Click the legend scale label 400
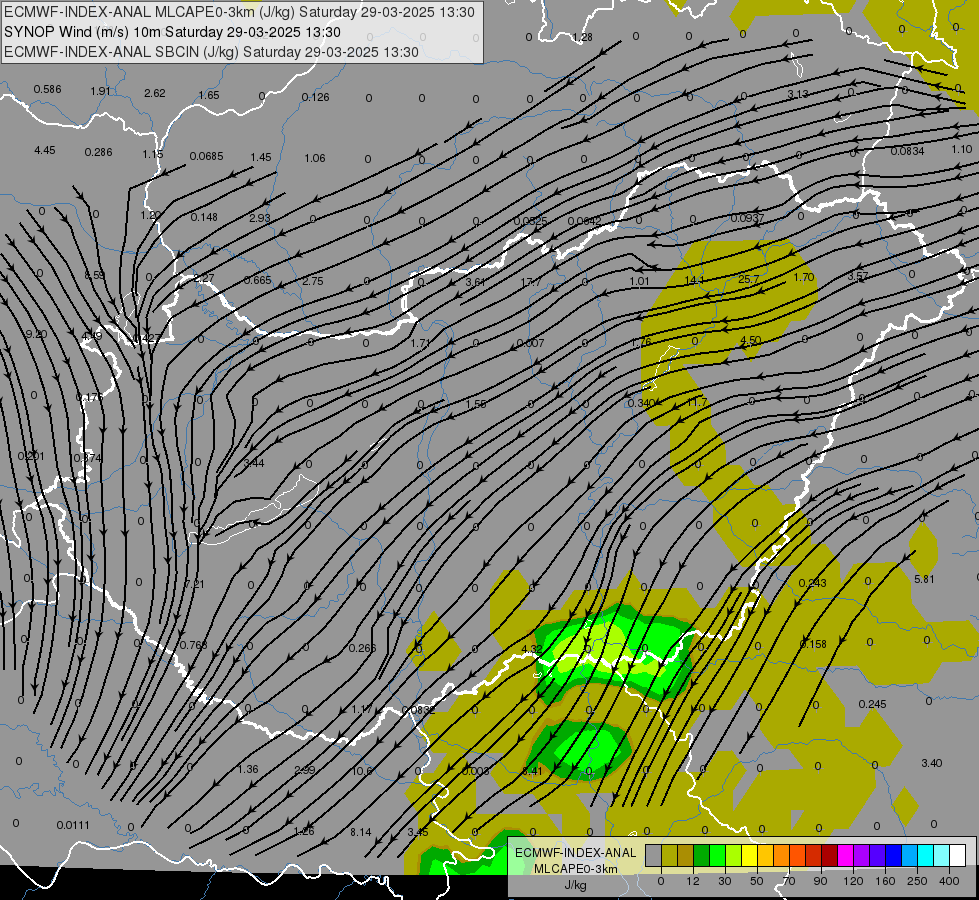 click(949, 881)
